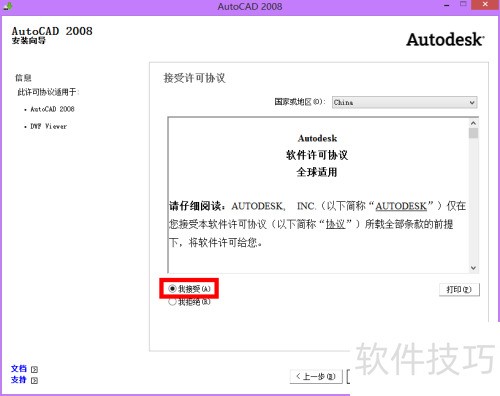Click the license text scroll-down arrow
The width and height of the screenshot is (500, 396).
(473, 268)
